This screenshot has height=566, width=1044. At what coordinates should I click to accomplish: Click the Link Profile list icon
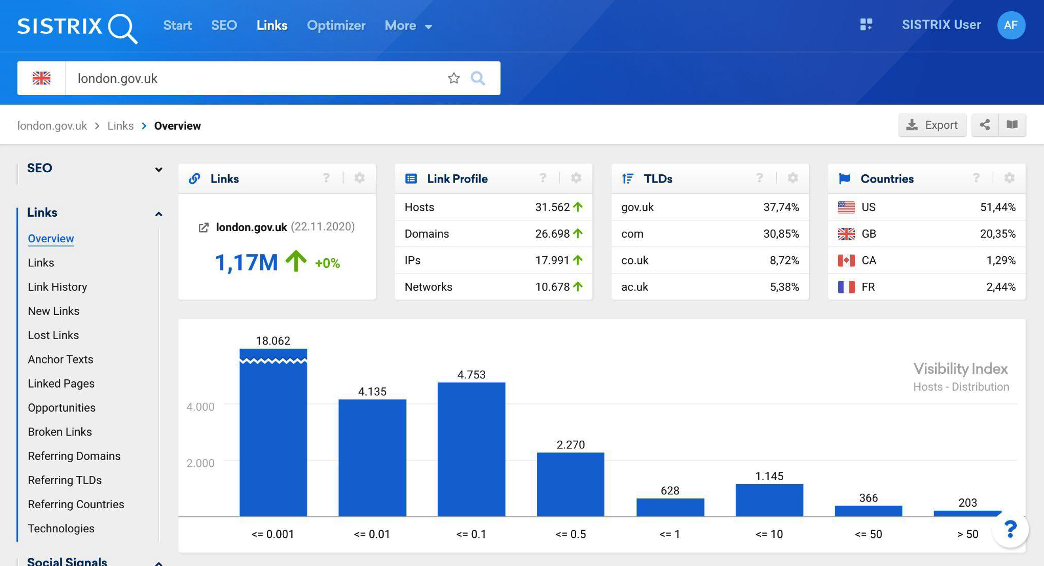(411, 178)
